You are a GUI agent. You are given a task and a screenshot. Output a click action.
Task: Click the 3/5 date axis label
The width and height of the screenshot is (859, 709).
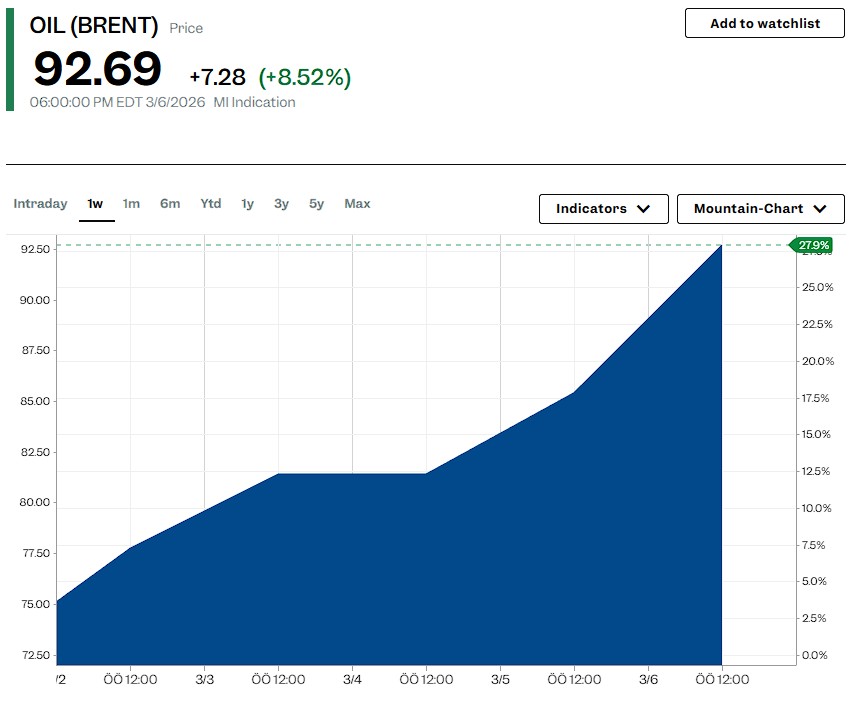(x=500, y=679)
